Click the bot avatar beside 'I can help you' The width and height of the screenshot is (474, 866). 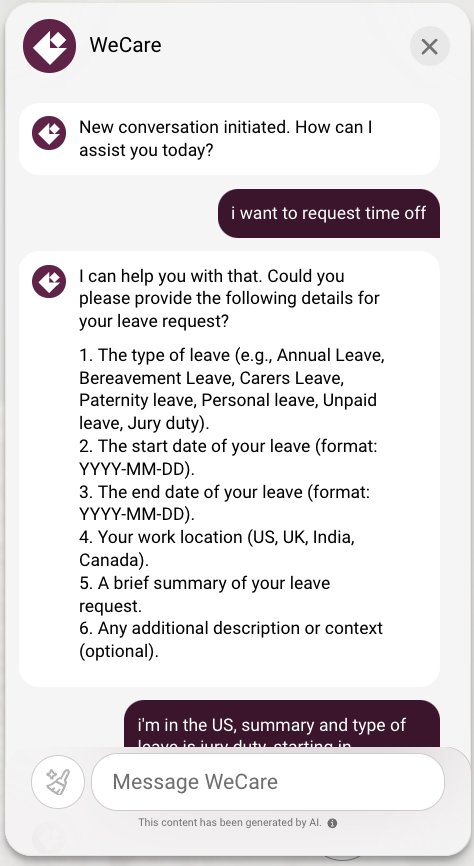[x=49, y=281]
